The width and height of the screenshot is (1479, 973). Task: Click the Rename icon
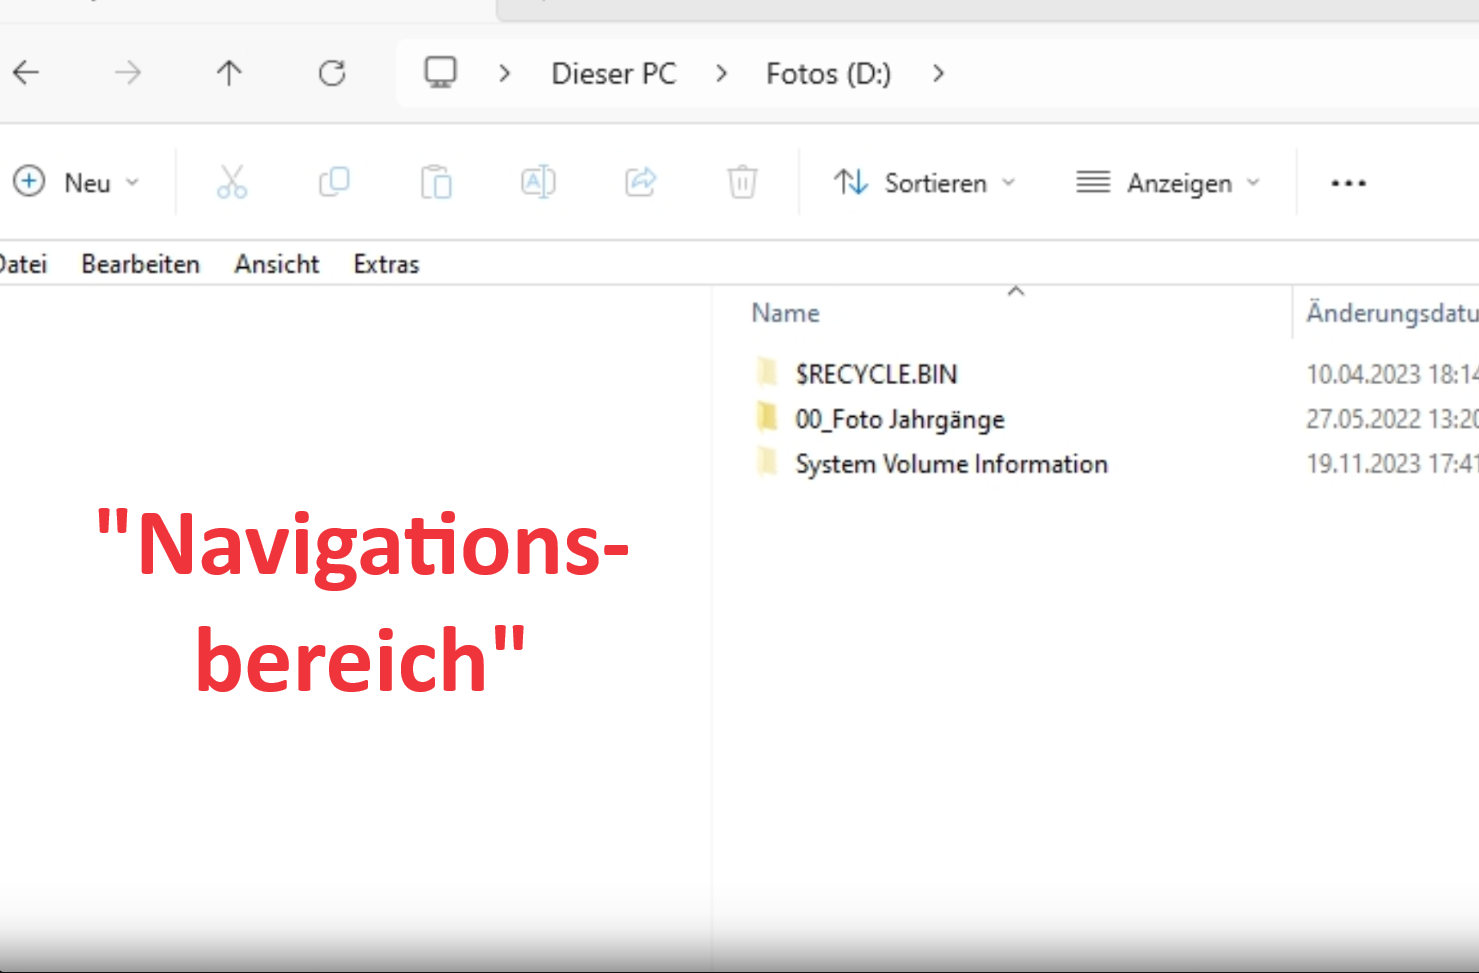pyautogui.click(x=538, y=182)
